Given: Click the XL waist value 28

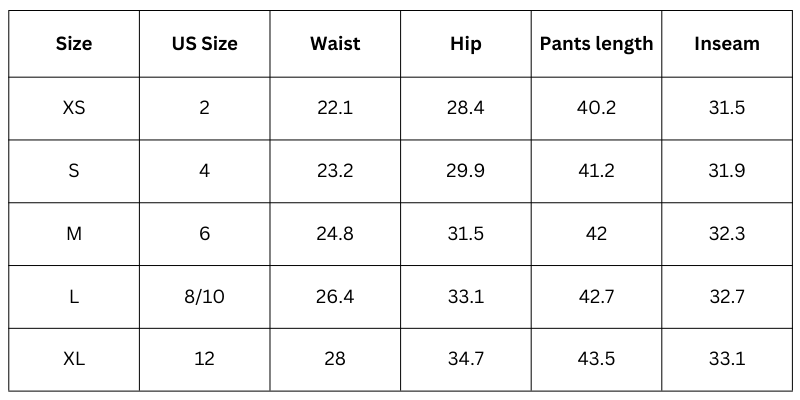Looking at the screenshot, I should [x=335, y=359].
